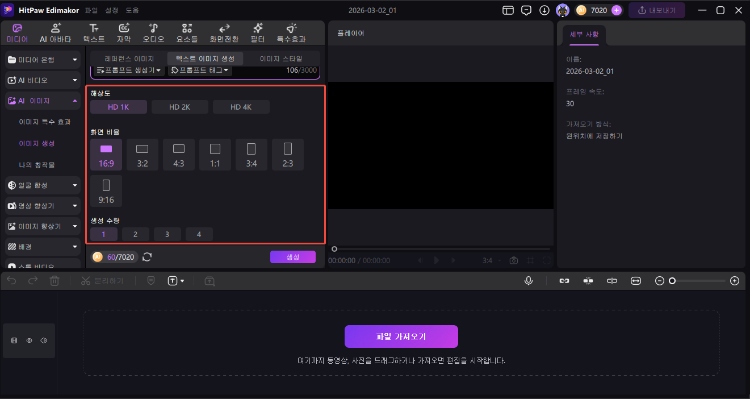
Task: Open the 화면전환 (Transitions) tool
Action: pos(224,33)
